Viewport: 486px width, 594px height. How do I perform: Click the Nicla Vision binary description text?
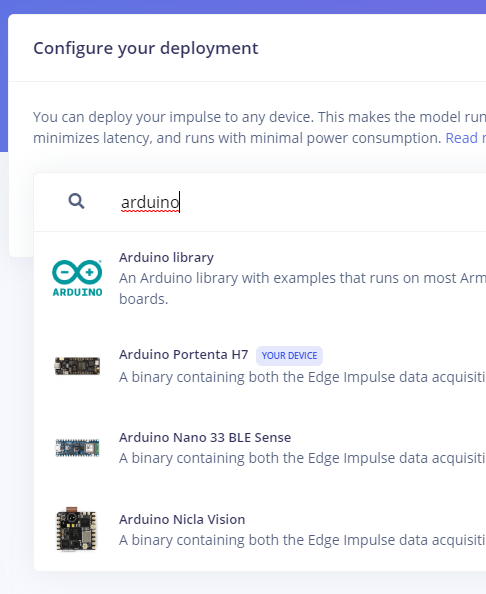pos(302,540)
